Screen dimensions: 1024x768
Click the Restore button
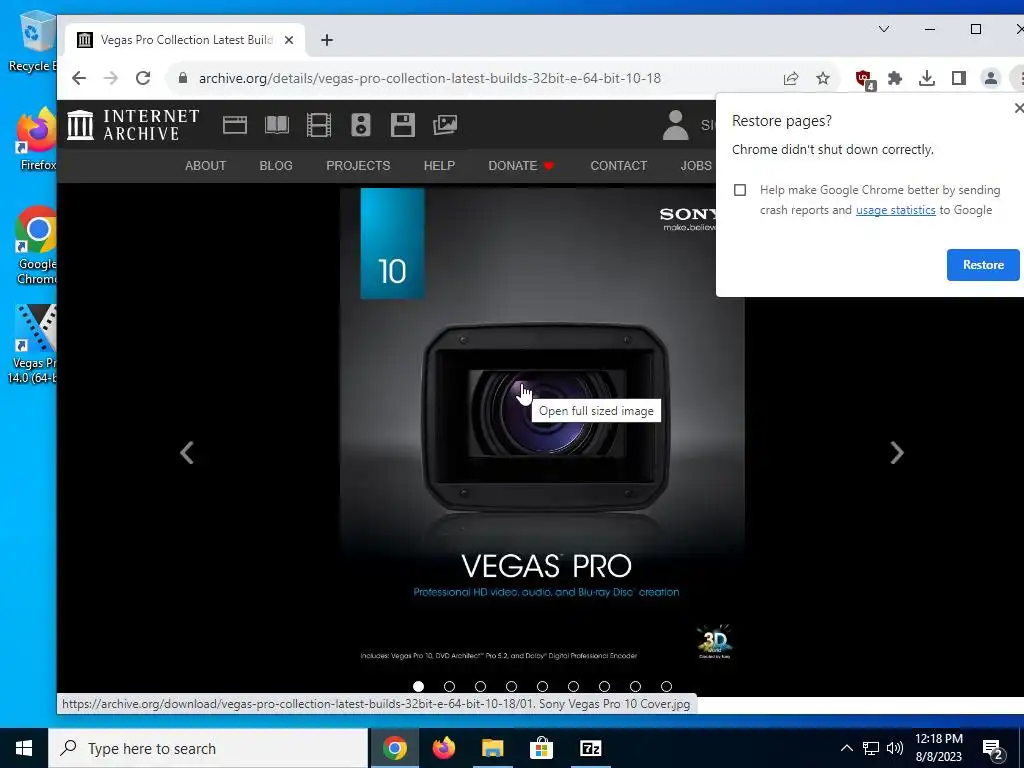click(983, 264)
